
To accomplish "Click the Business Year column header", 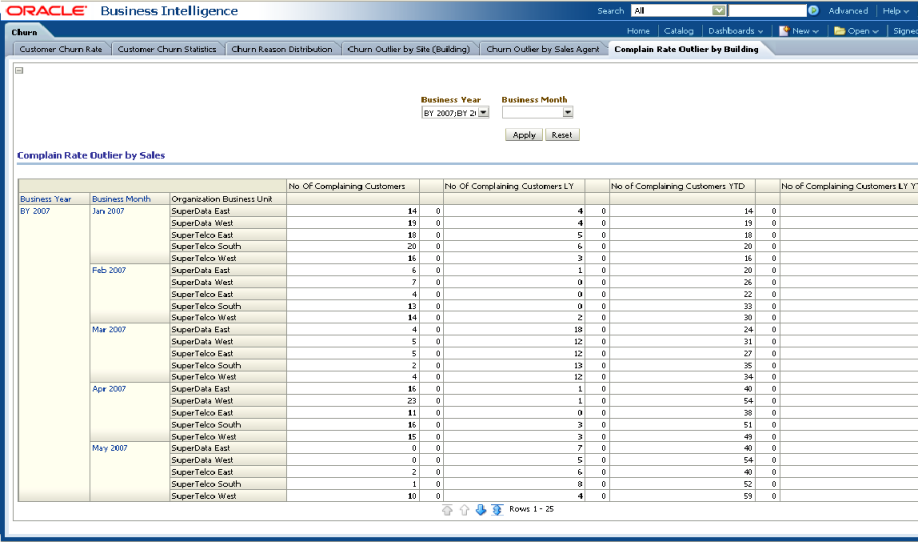I will 46,199.
